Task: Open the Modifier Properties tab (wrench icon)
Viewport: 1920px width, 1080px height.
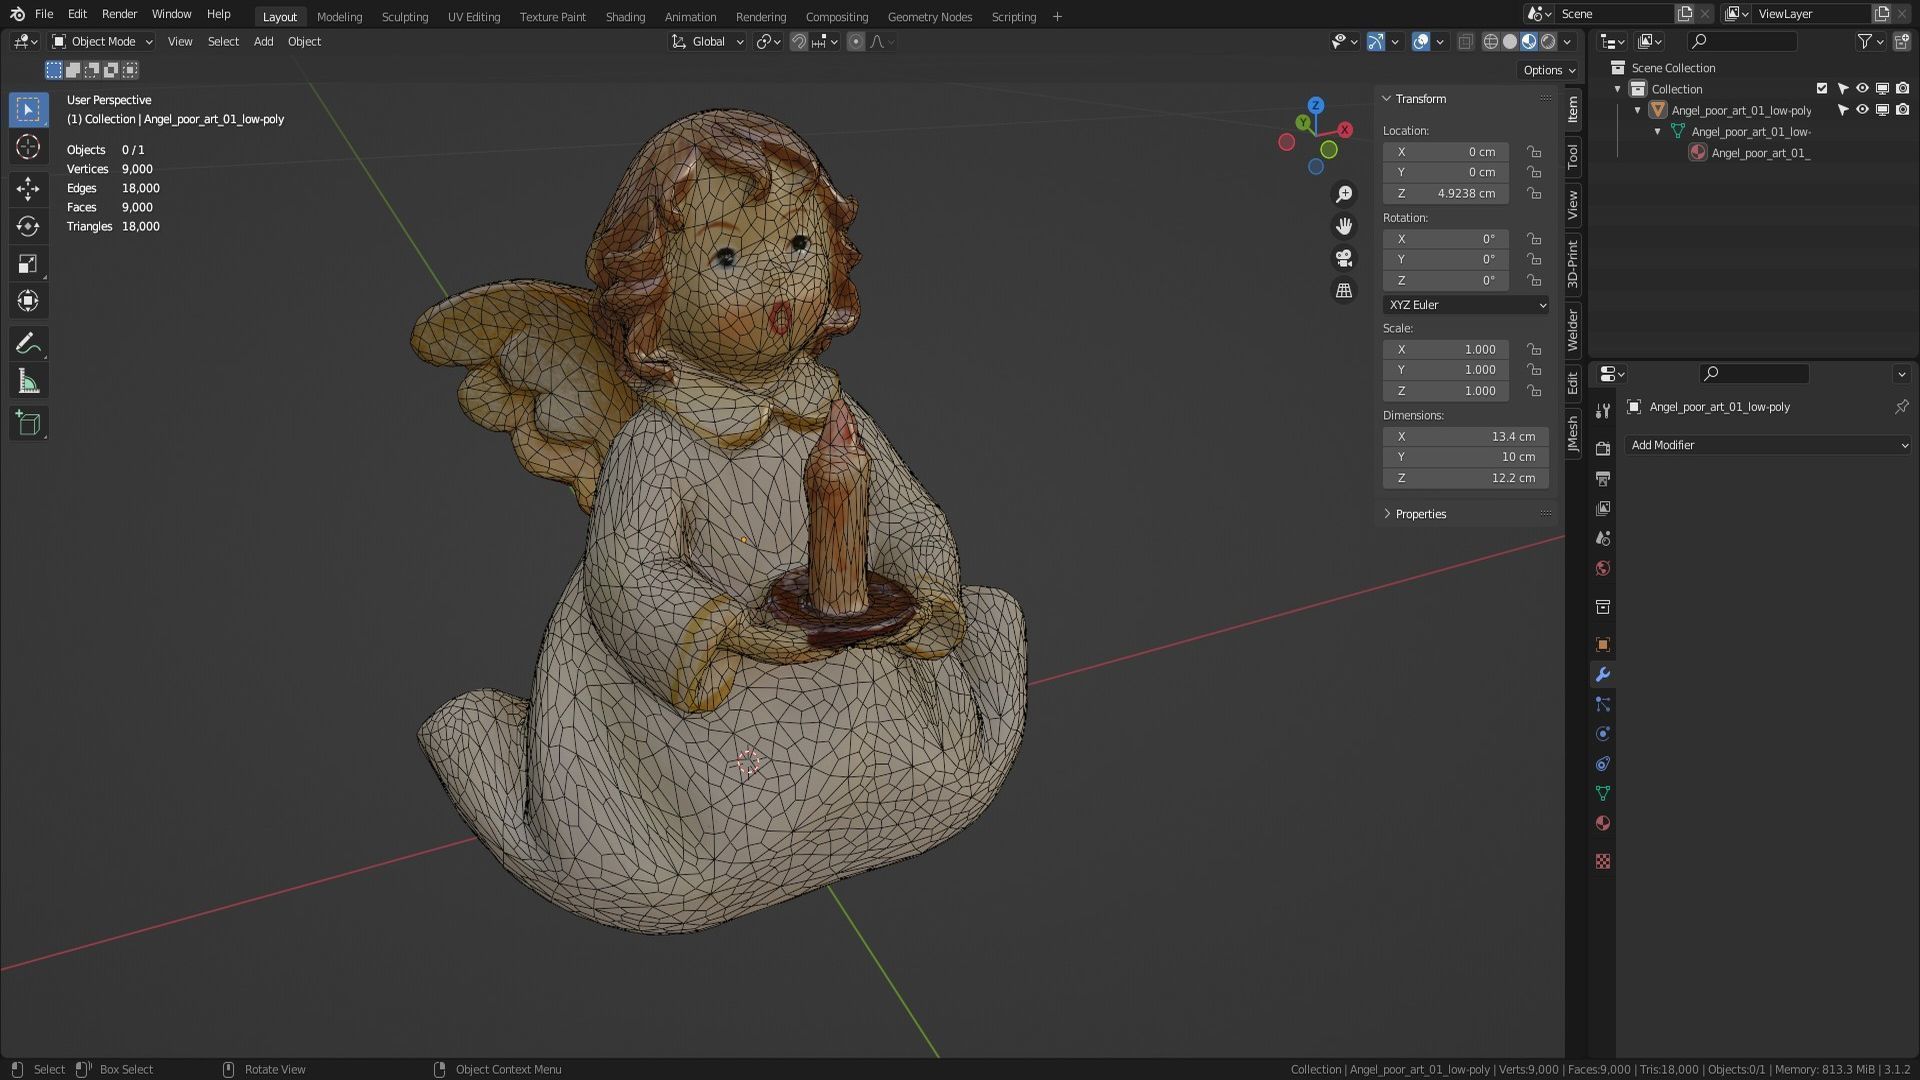Action: click(1603, 675)
